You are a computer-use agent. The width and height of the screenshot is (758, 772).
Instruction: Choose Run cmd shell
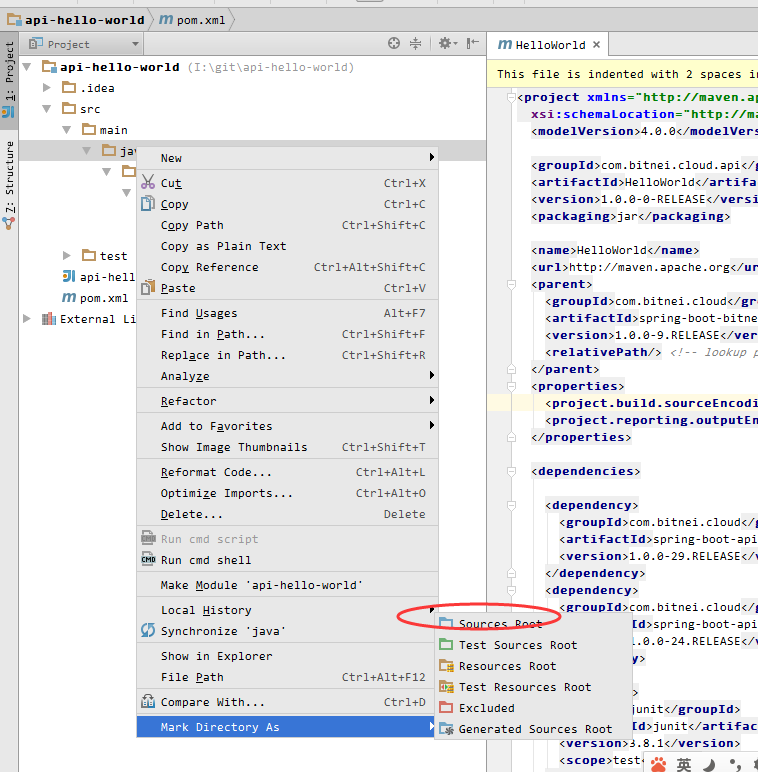coord(287,560)
